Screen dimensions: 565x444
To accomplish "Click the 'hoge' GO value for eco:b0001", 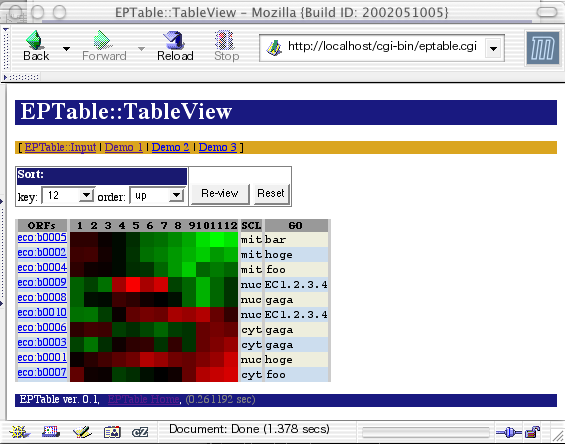I will coord(279,360).
